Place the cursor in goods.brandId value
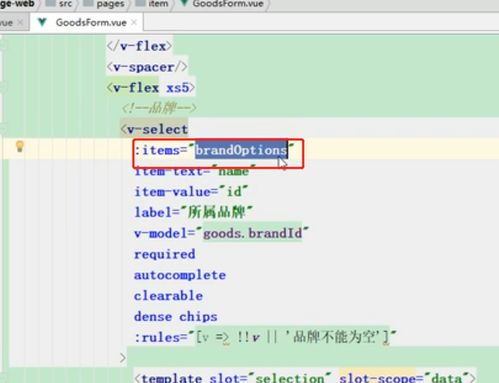This screenshot has width=499, height=383. [x=252, y=233]
